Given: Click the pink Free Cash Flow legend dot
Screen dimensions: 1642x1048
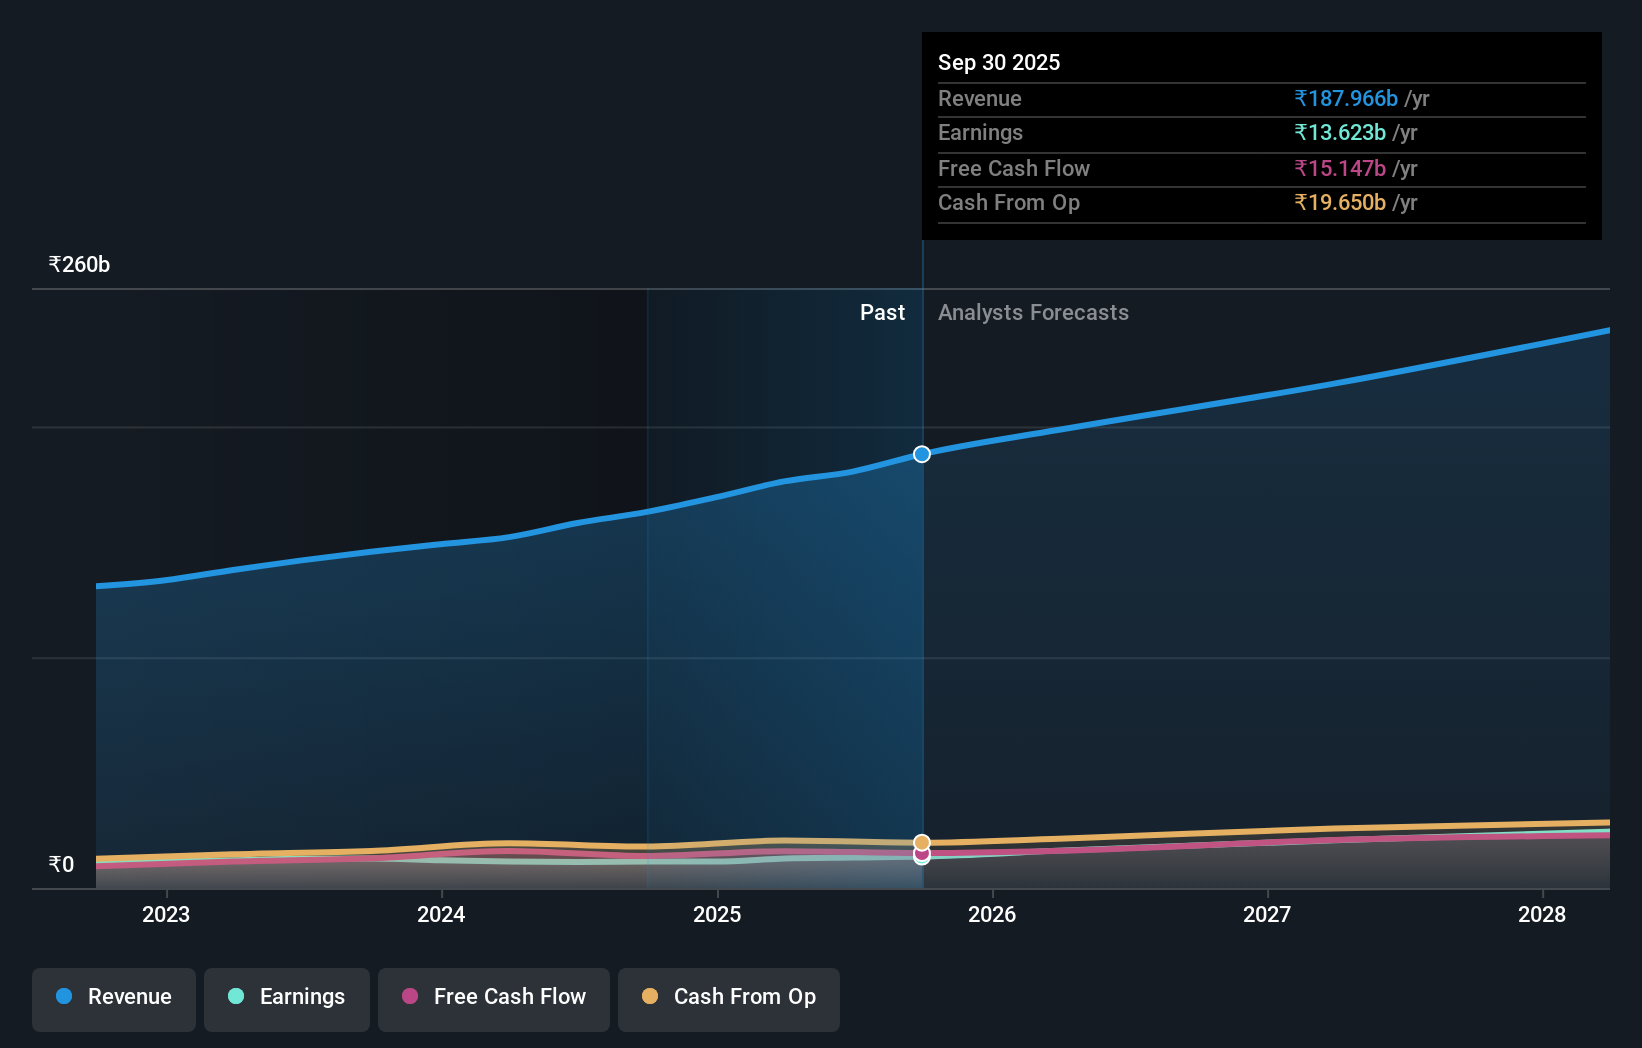Looking at the screenshot, I should (x=411, y=996).
